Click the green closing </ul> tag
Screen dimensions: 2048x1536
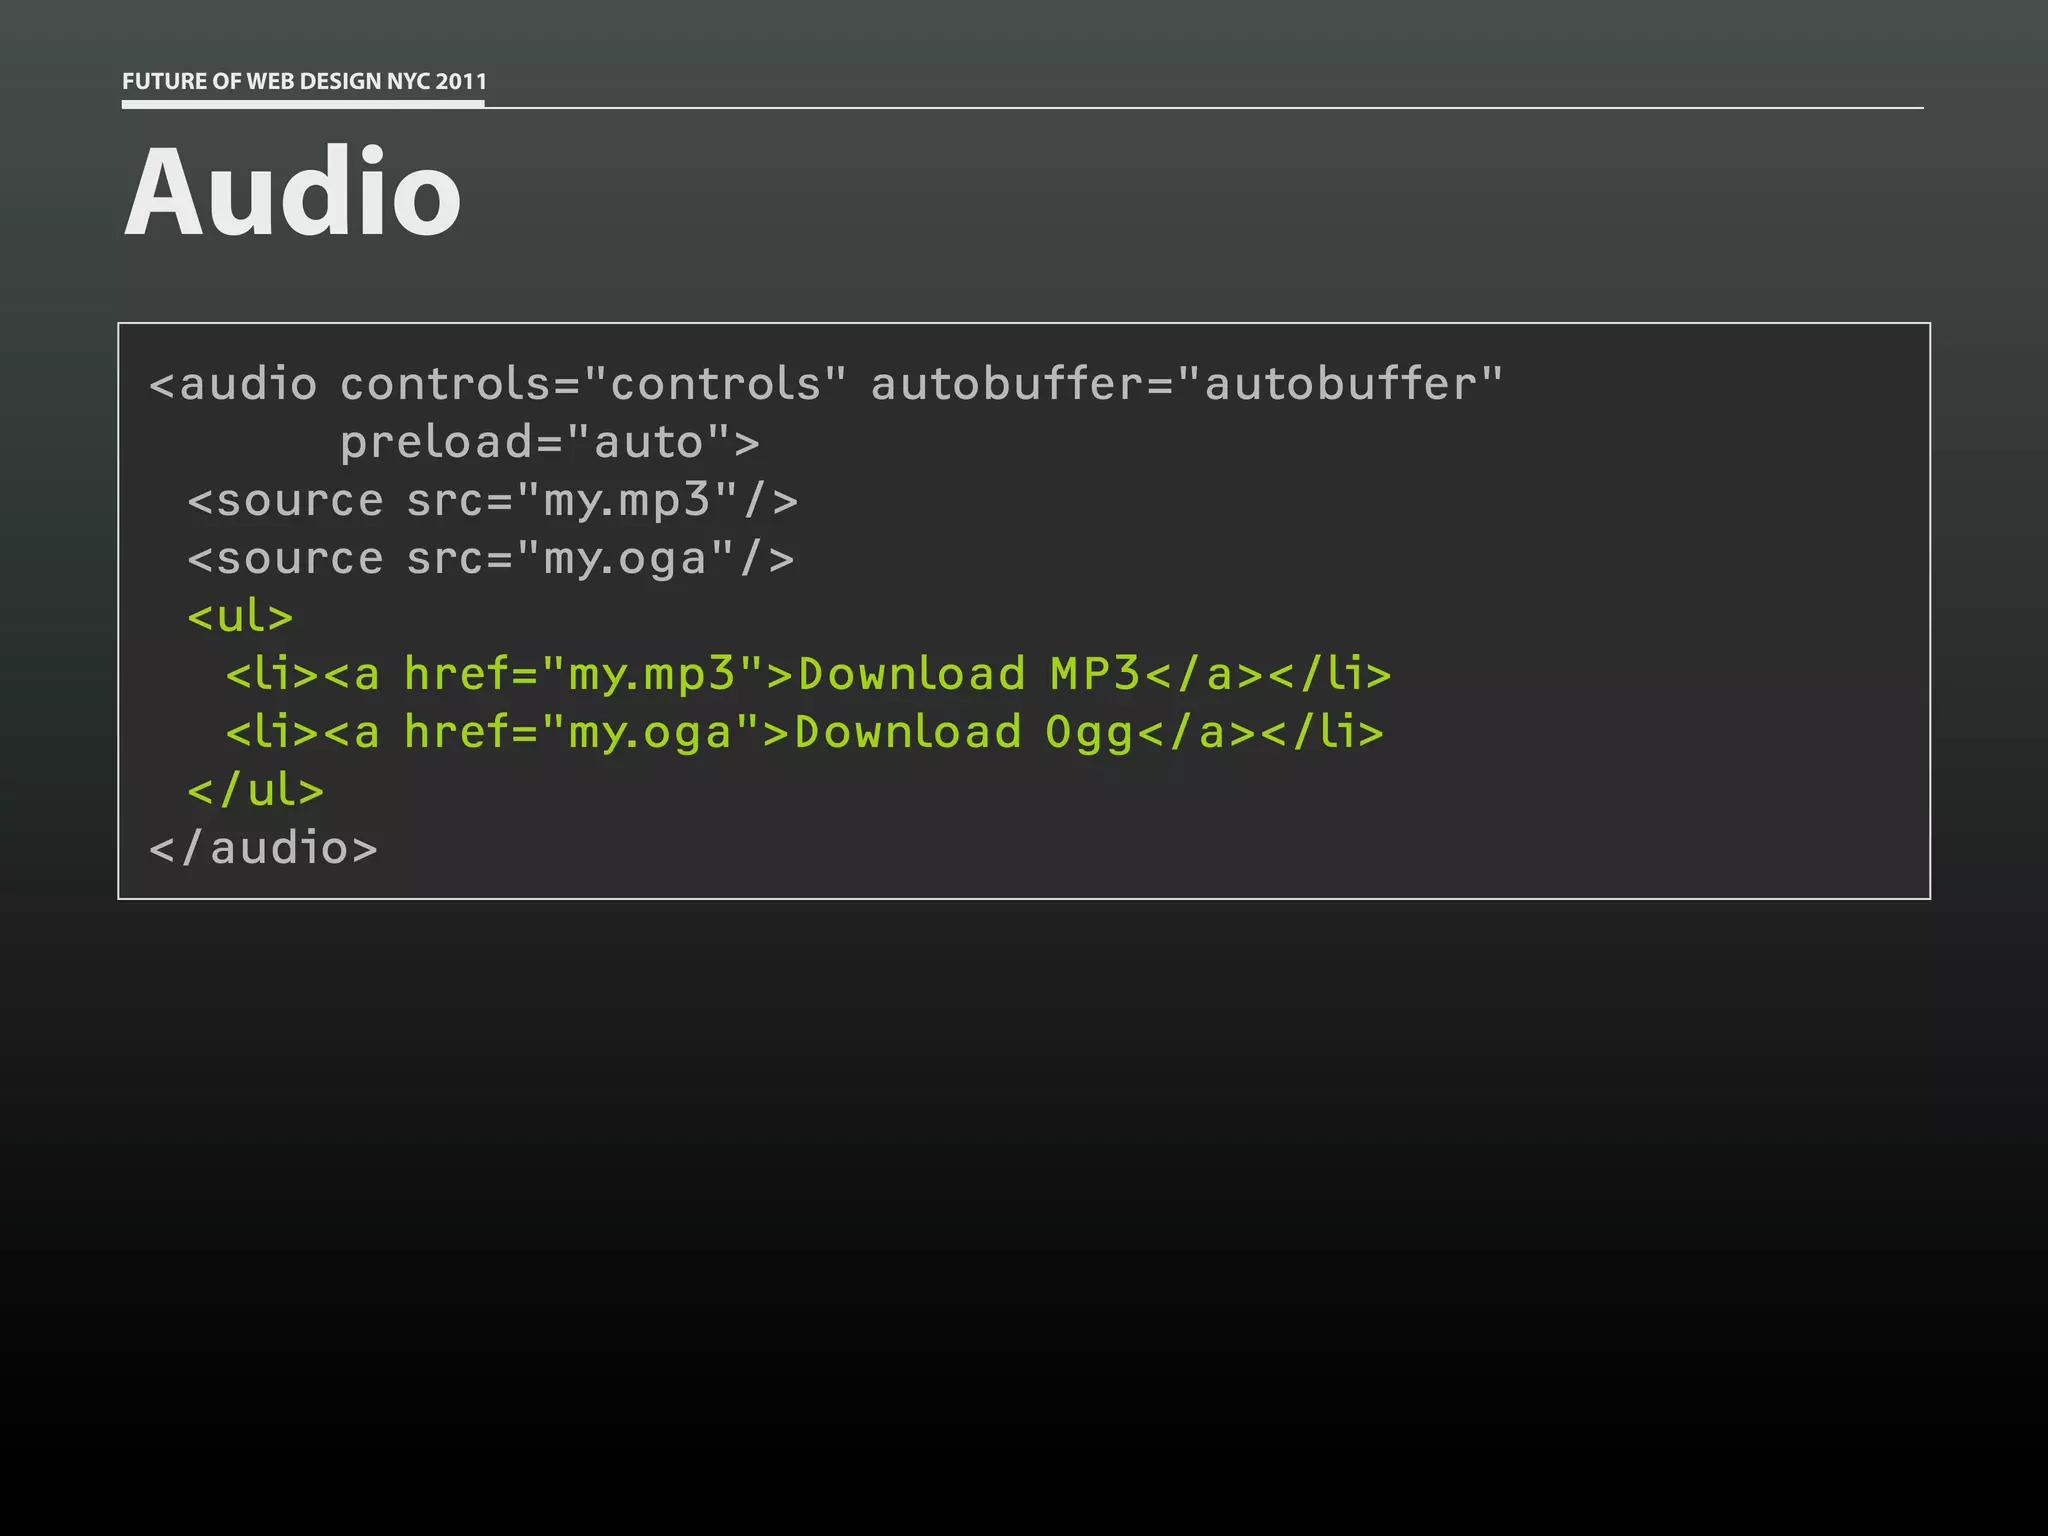pyautogui.click(x=255, y=790)
